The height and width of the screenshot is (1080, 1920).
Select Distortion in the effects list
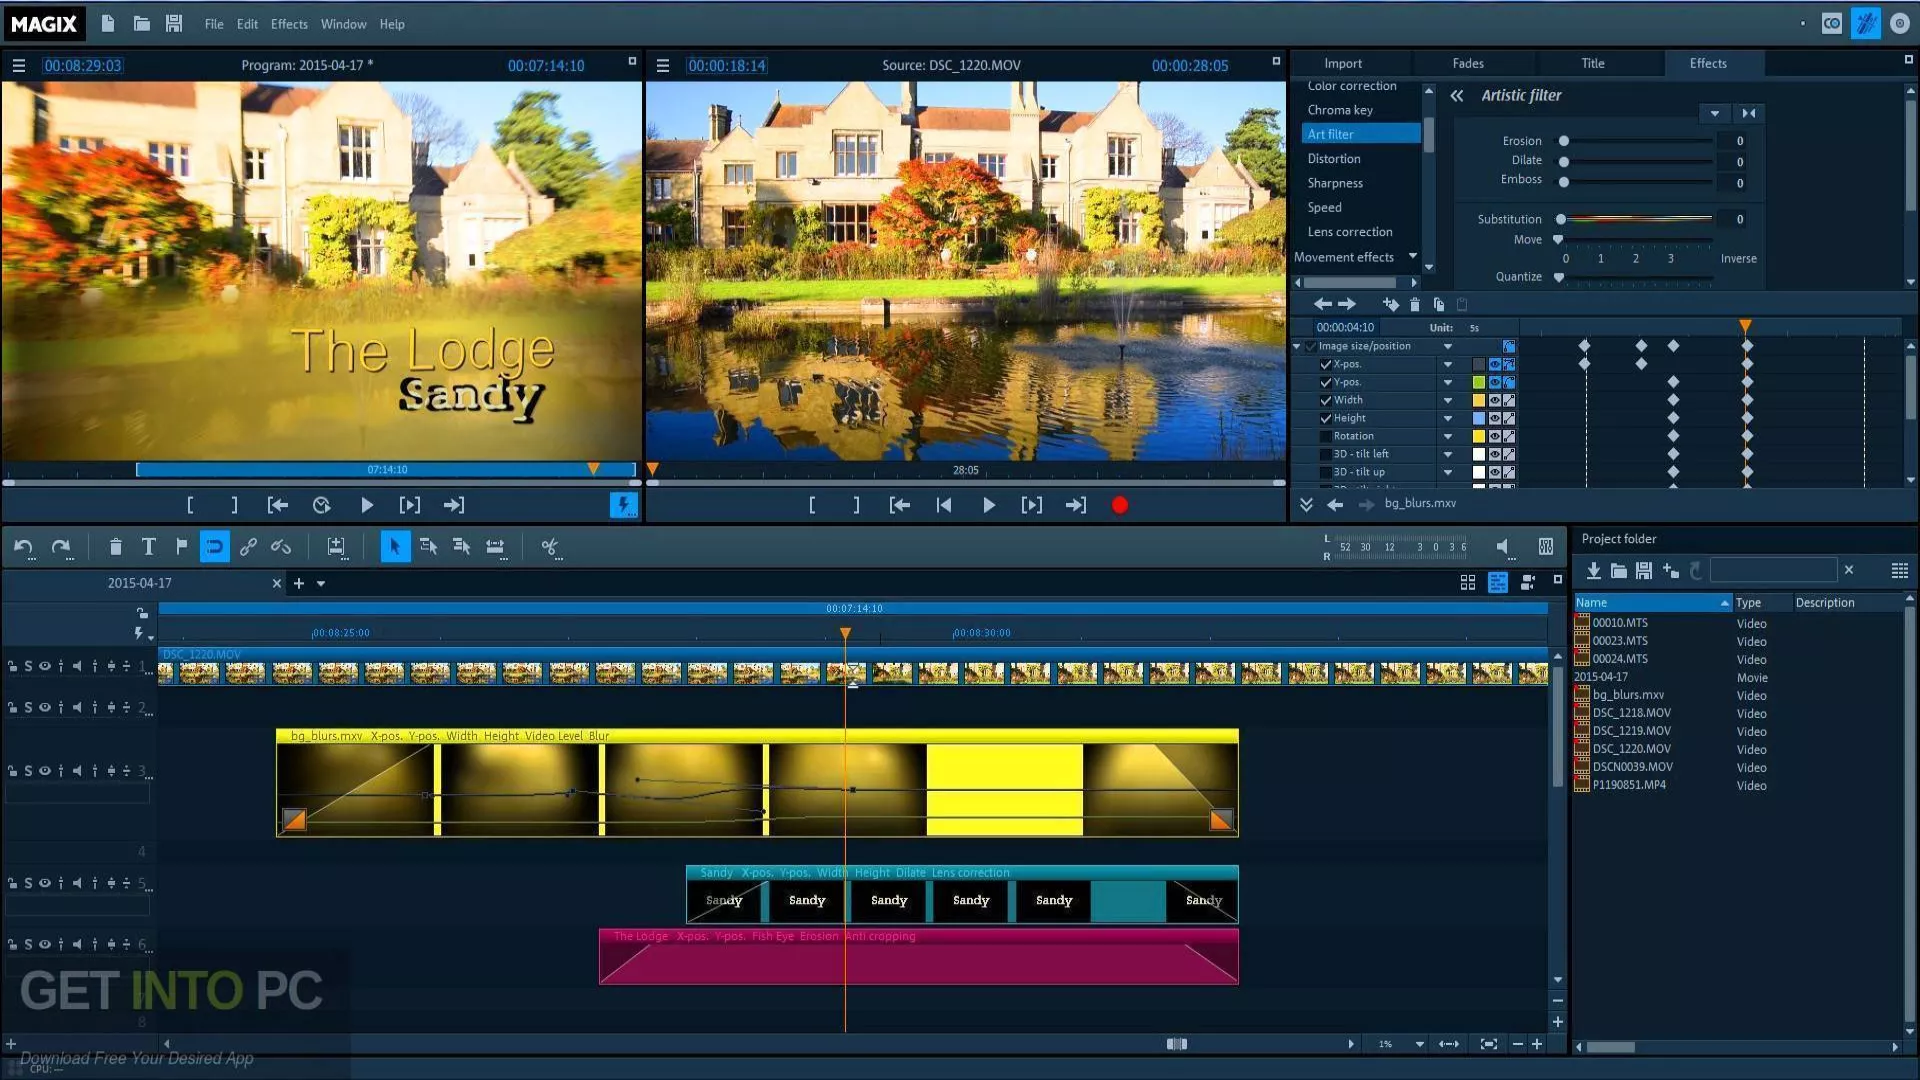pos(1334,159)
